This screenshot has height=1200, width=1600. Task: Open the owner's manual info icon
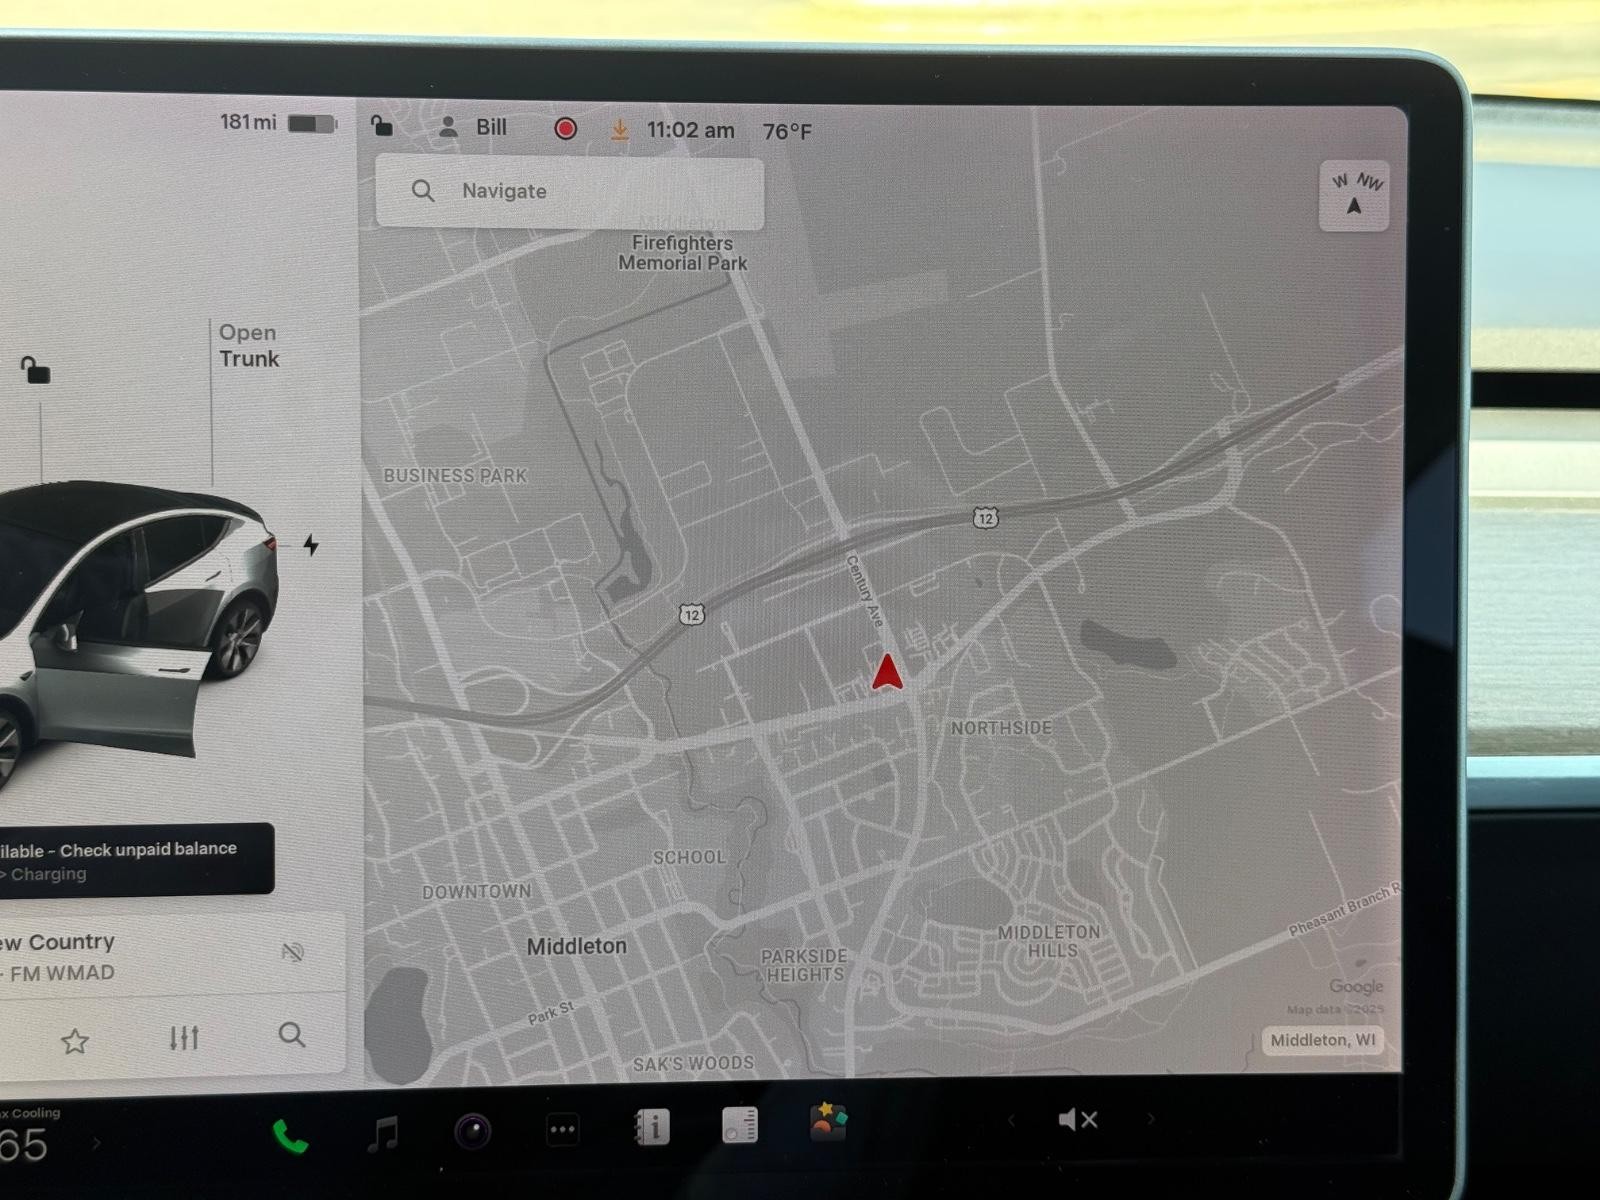651,1127
